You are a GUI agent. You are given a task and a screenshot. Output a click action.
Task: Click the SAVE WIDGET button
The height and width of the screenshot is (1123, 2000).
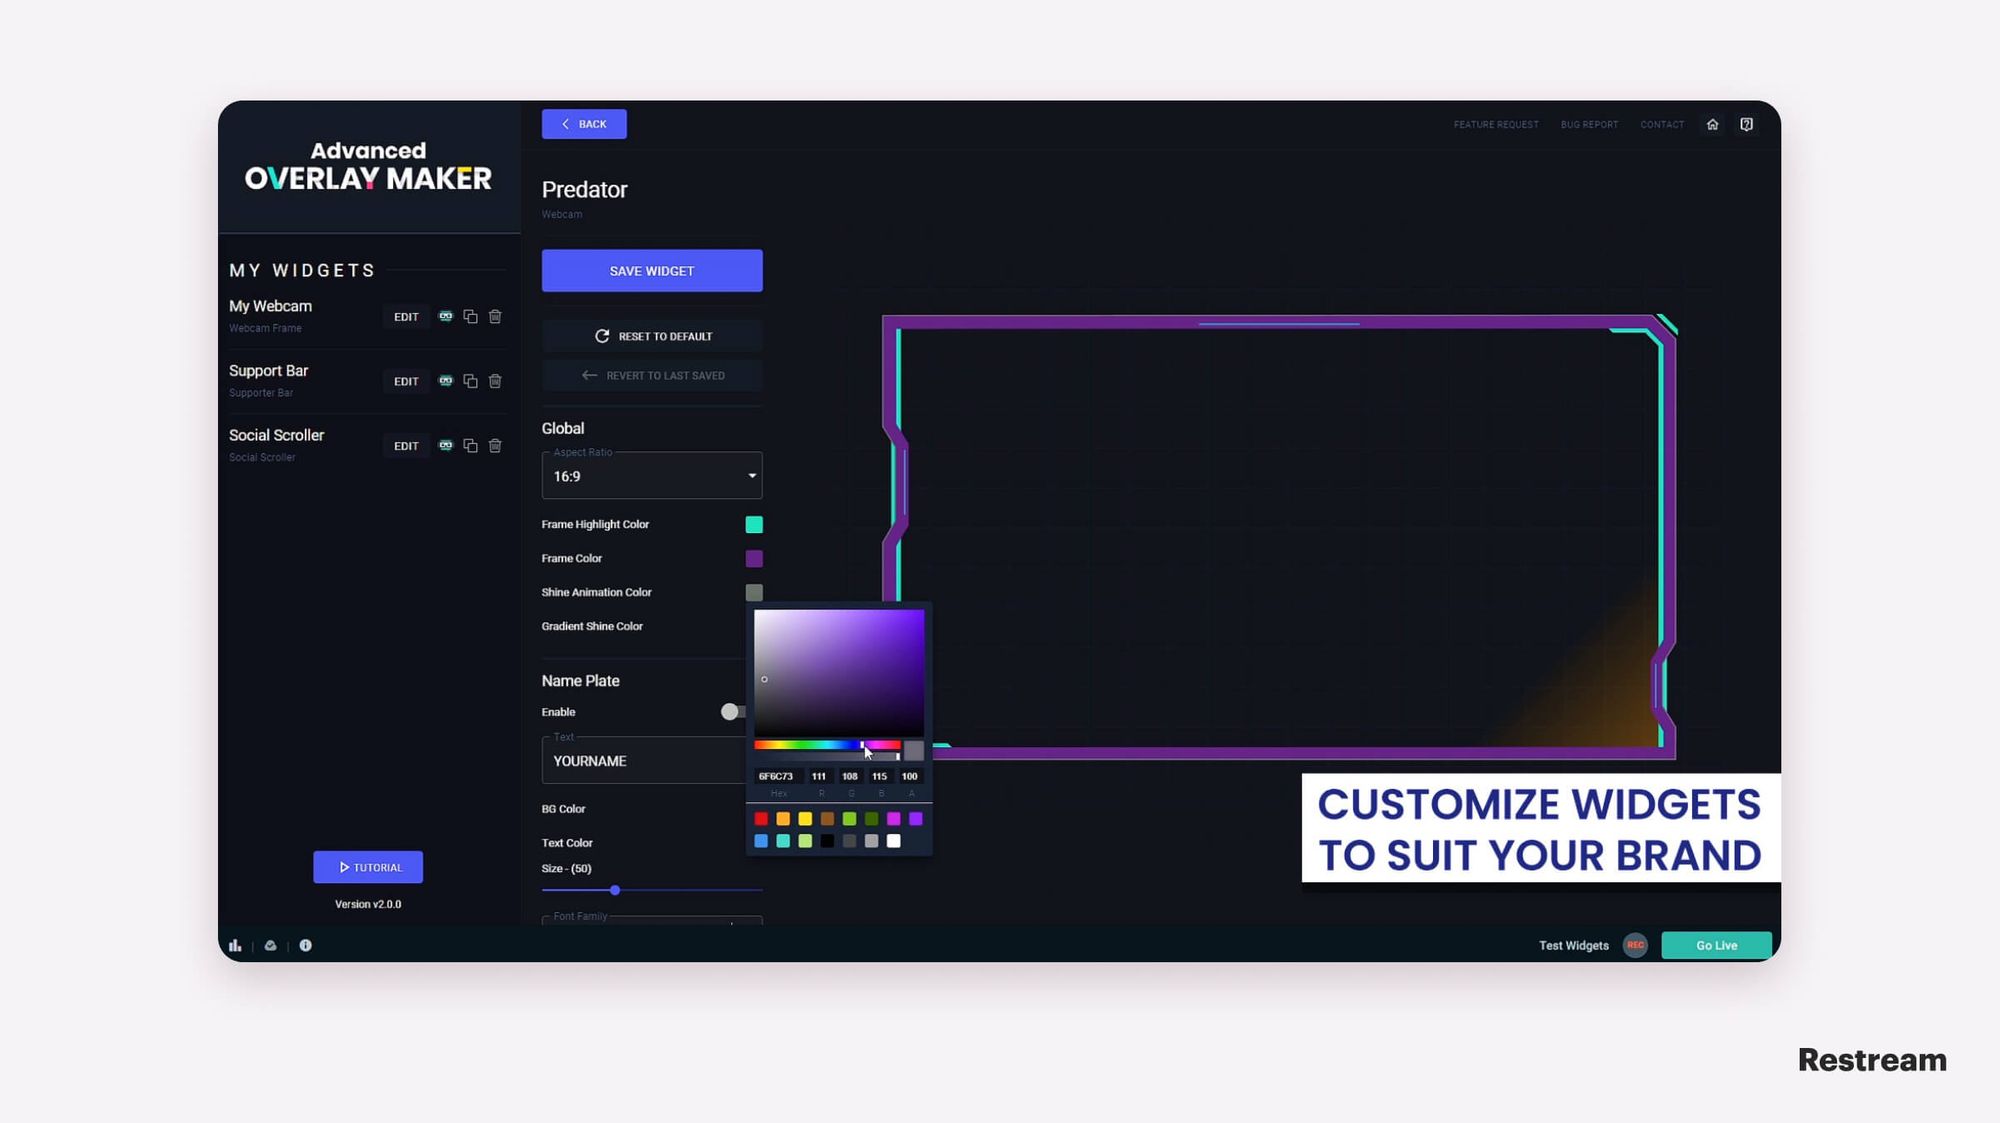(651, 270)
